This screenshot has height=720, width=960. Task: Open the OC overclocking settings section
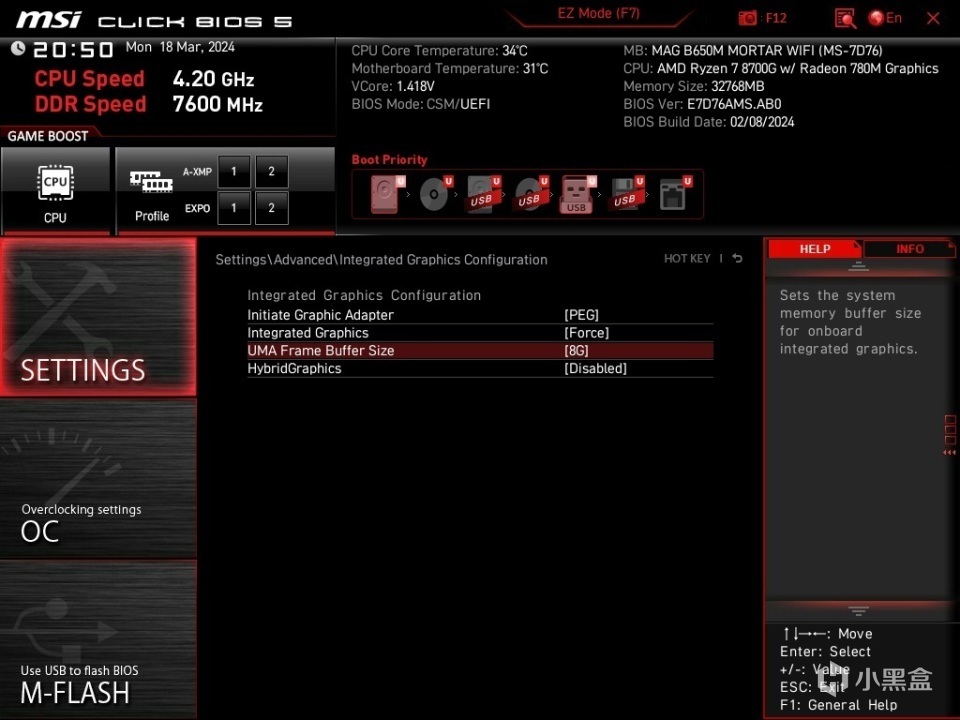[x=98, y=479]
